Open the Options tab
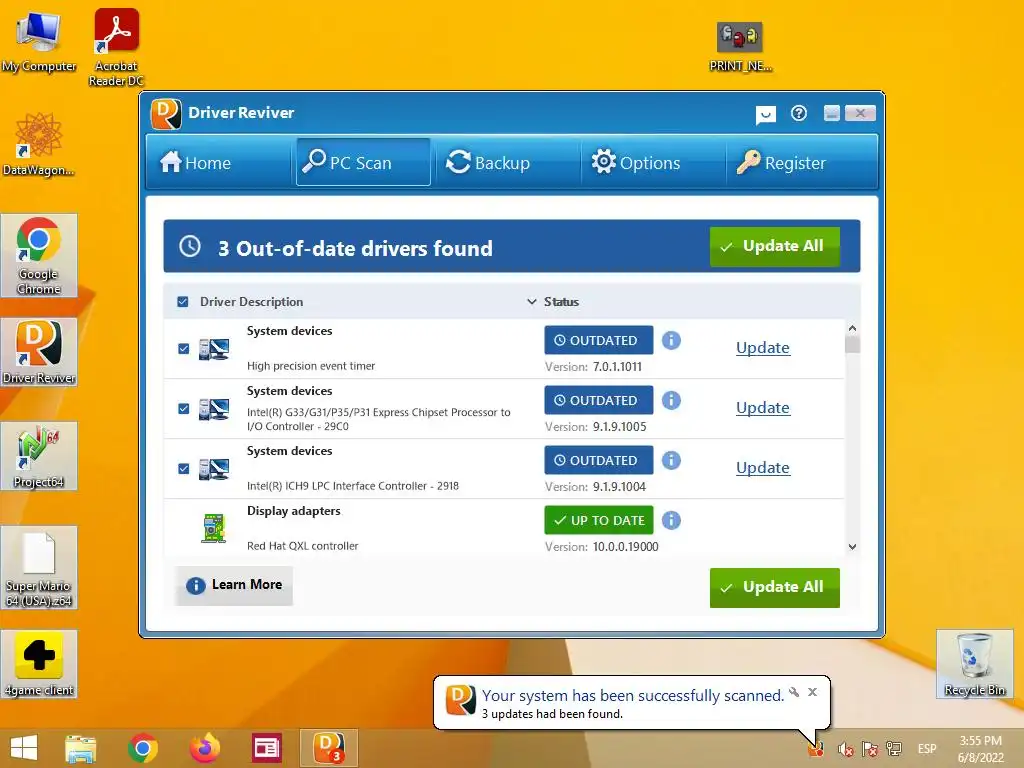This screenshot has width=1024, height=768. [635, 162]
